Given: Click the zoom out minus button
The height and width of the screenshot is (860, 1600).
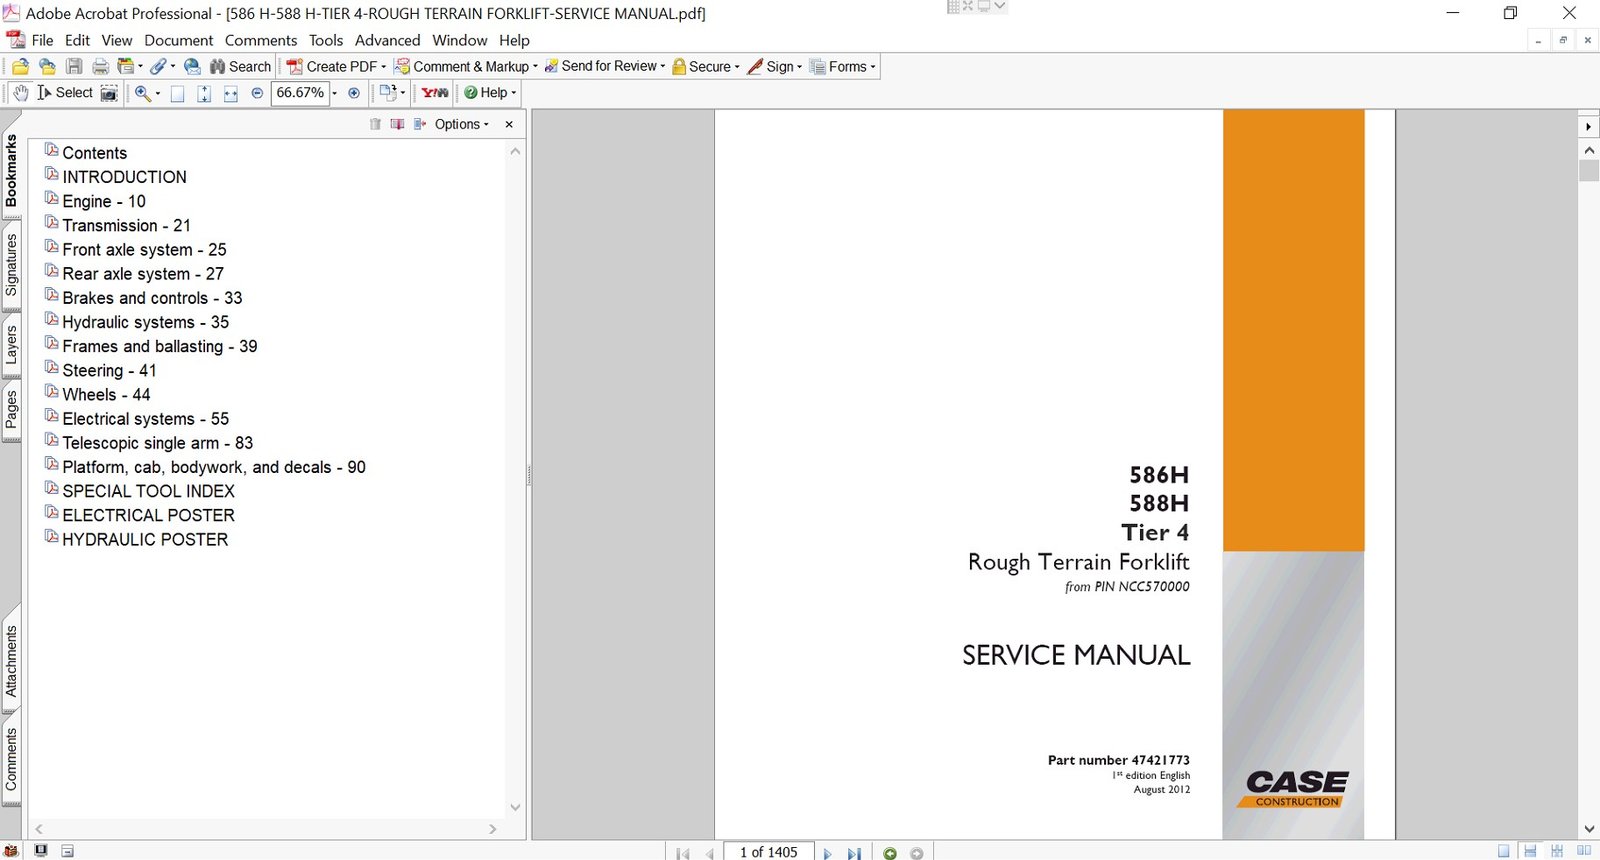Looking at the screenshot, I should 257,93.
